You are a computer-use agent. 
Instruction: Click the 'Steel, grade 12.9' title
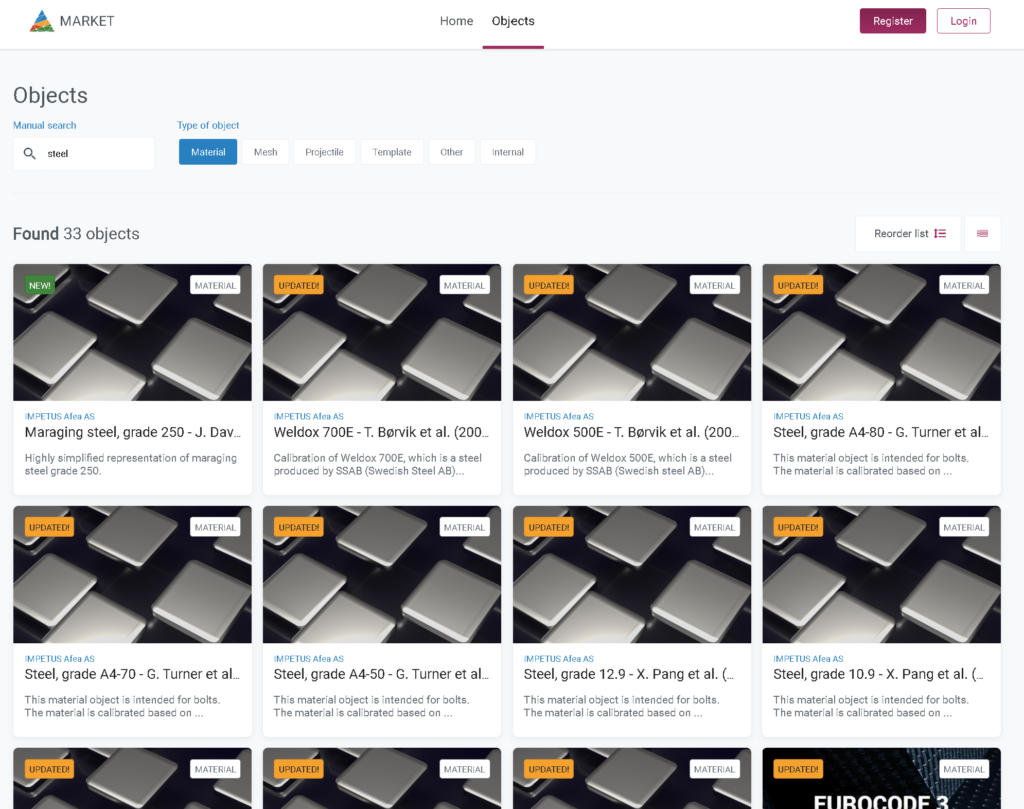point(629,674)
